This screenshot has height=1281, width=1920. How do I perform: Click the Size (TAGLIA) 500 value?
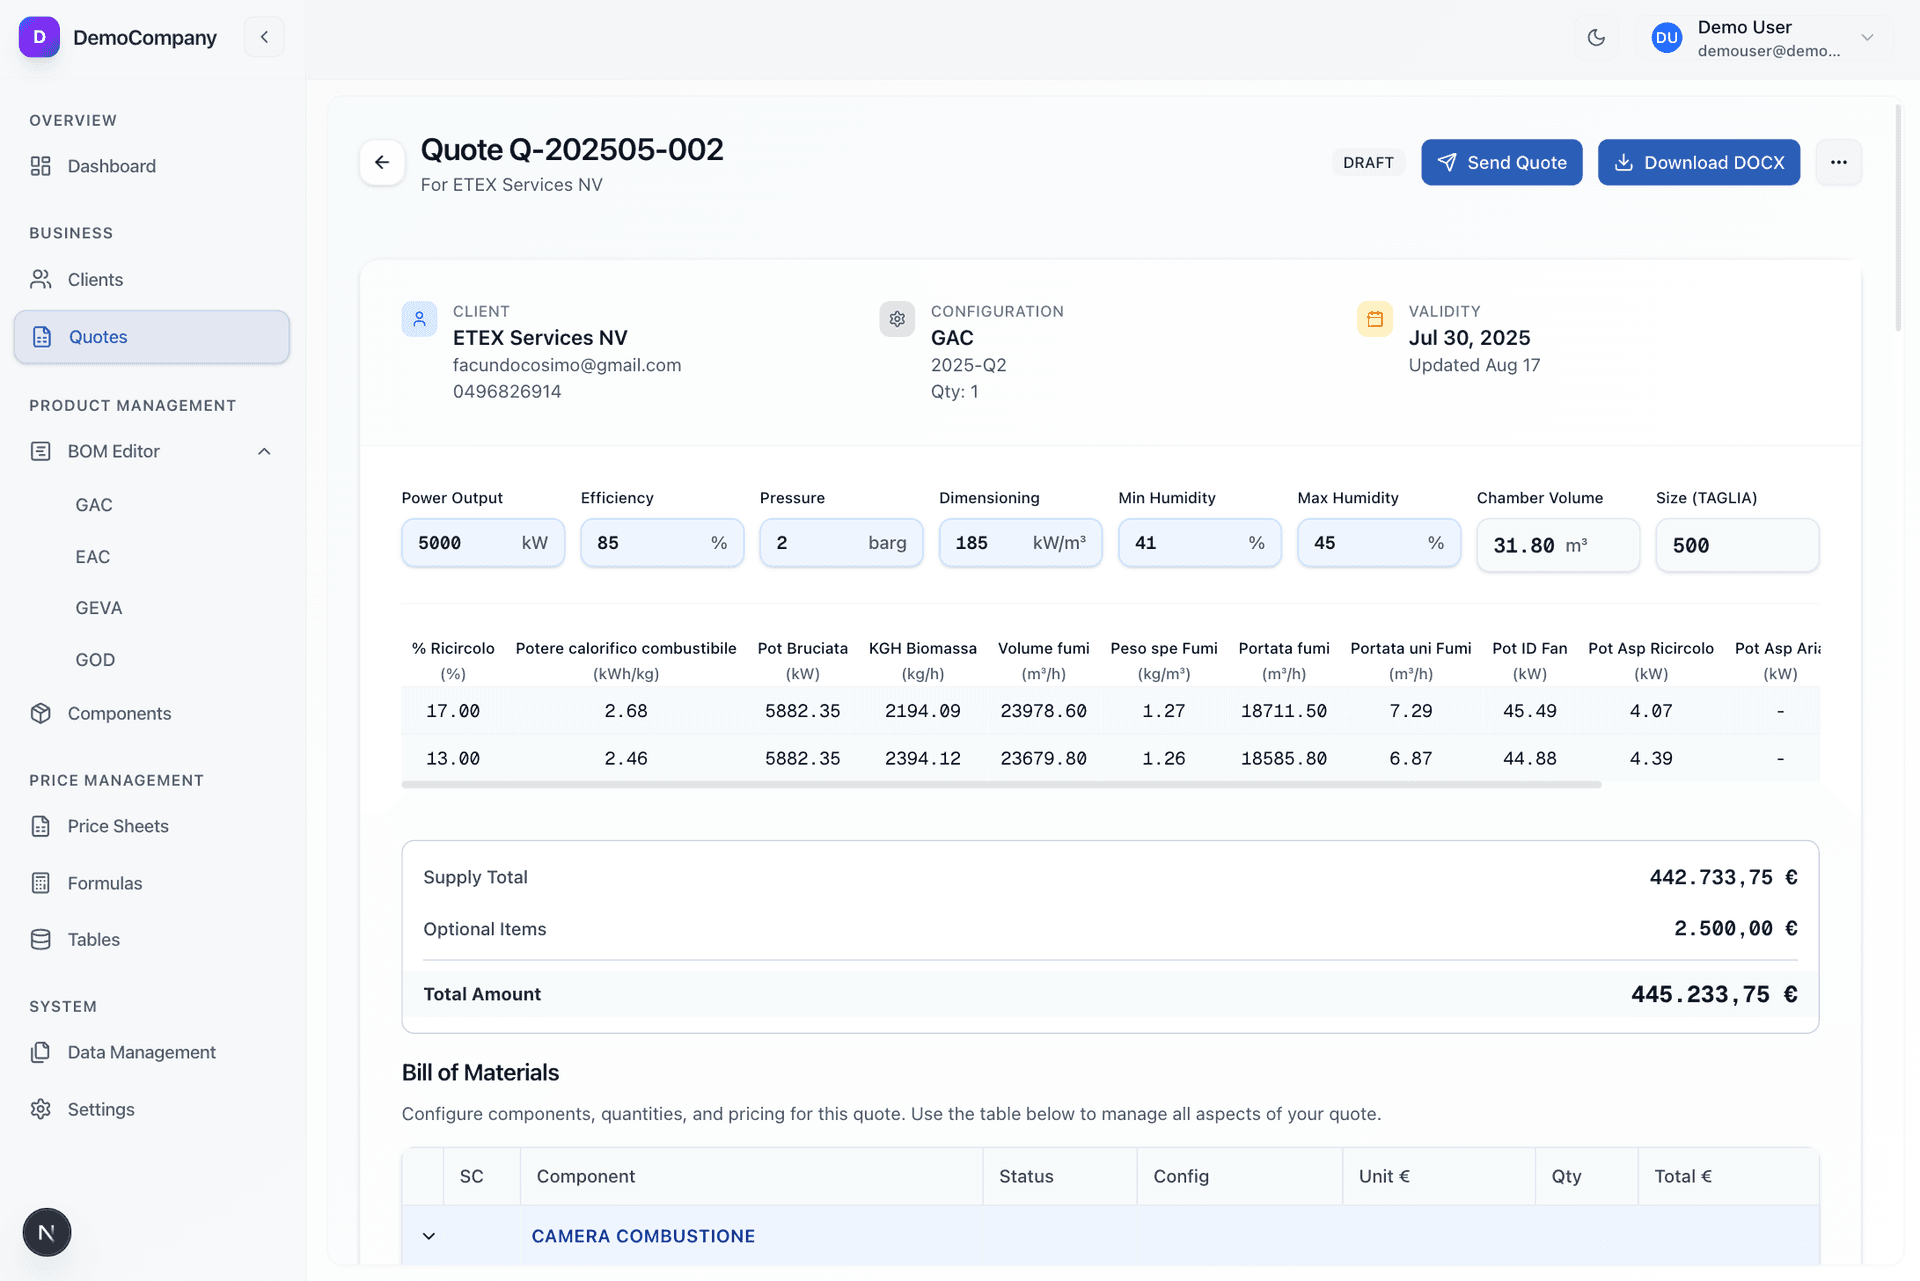1737,545
